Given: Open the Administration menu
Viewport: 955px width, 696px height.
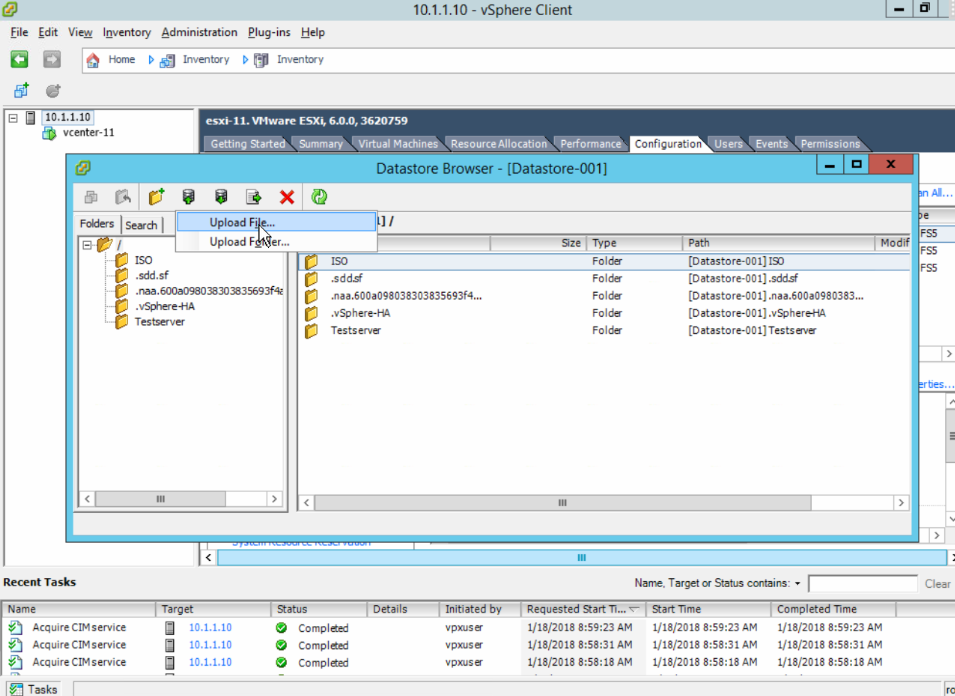Looking at the screenshot, I should click(x=199, y=33).
